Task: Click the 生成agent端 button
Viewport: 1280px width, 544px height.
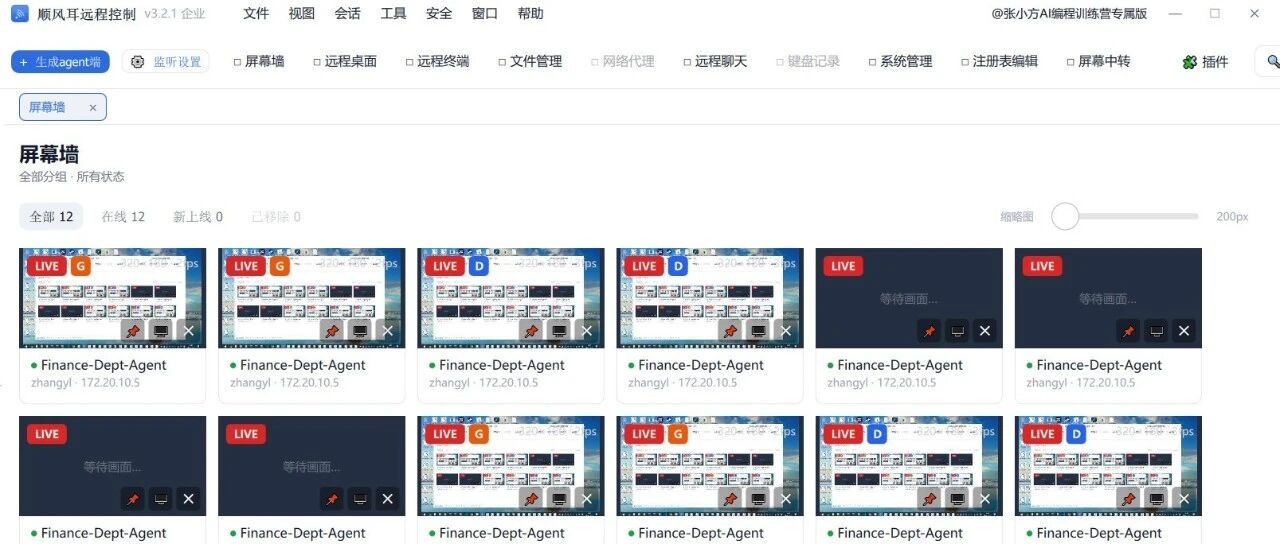Action: pyautogui.click(x=60, y=62)
